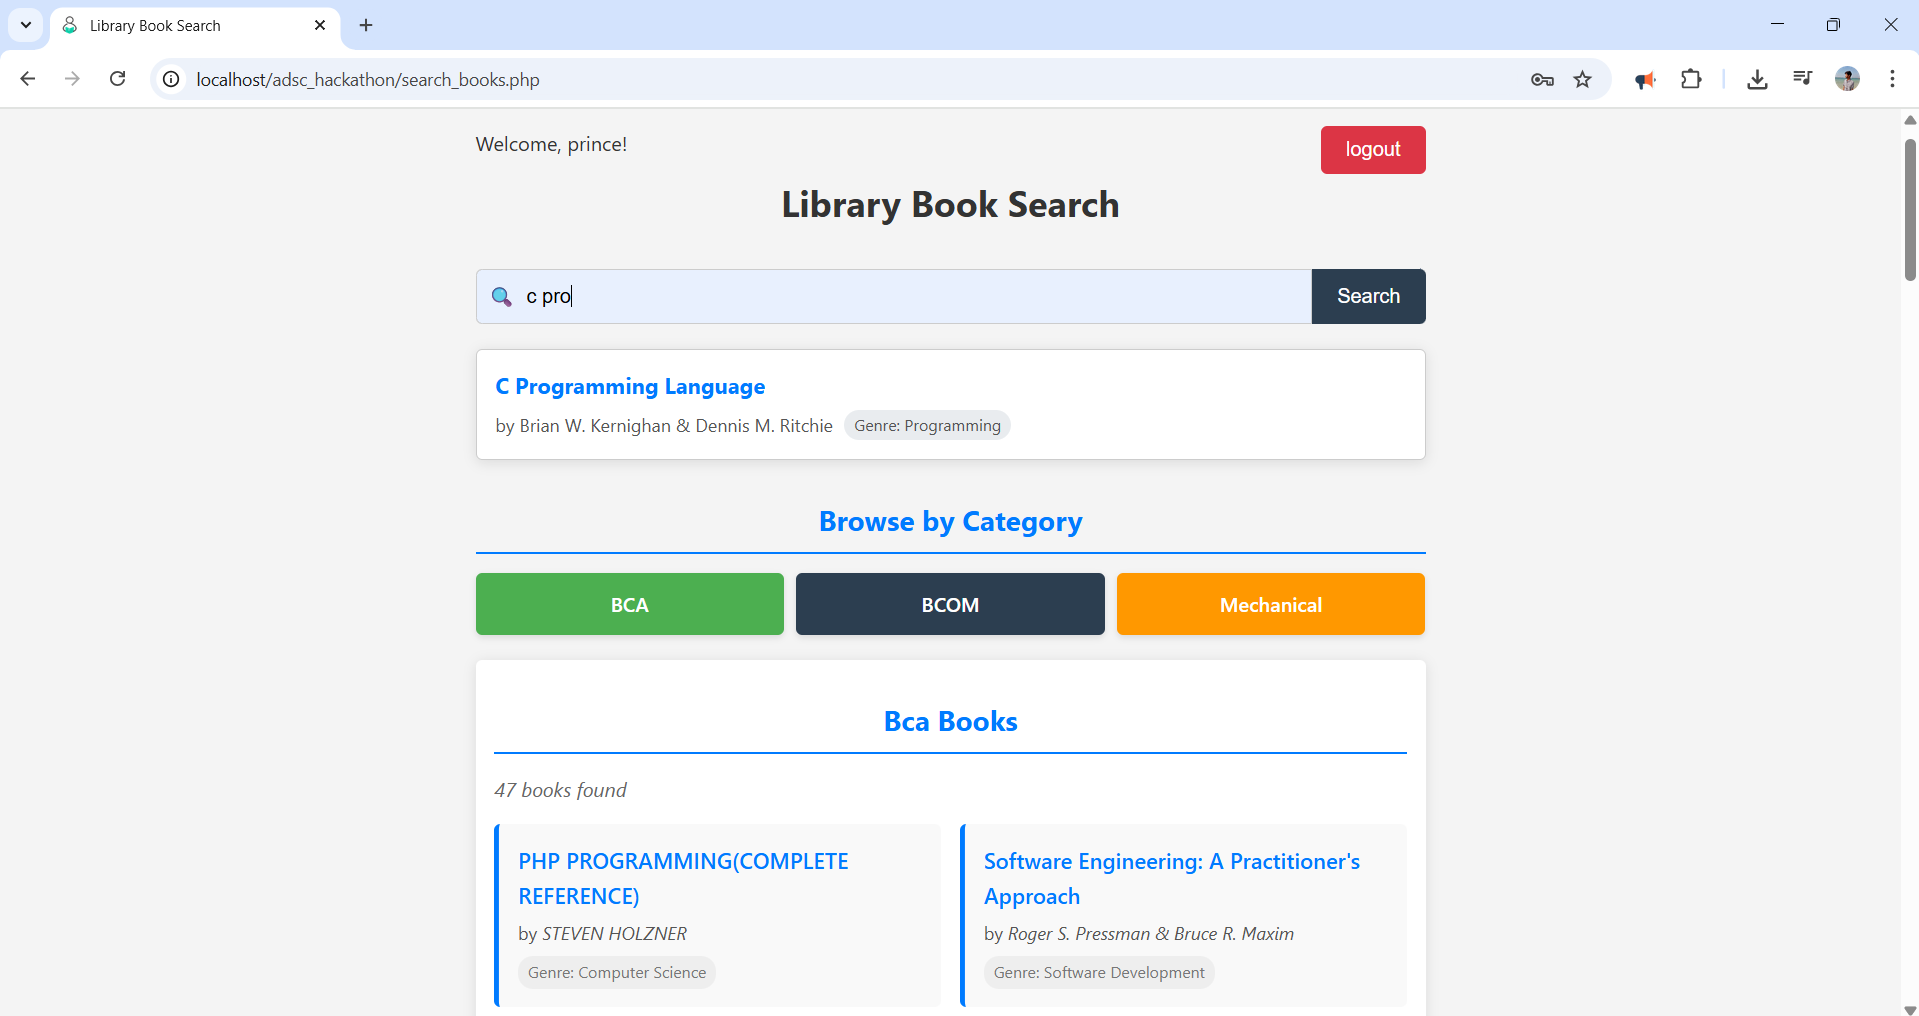Click the address bar URL
This screenshot has height=1016, width=1919.
point(368,80)
